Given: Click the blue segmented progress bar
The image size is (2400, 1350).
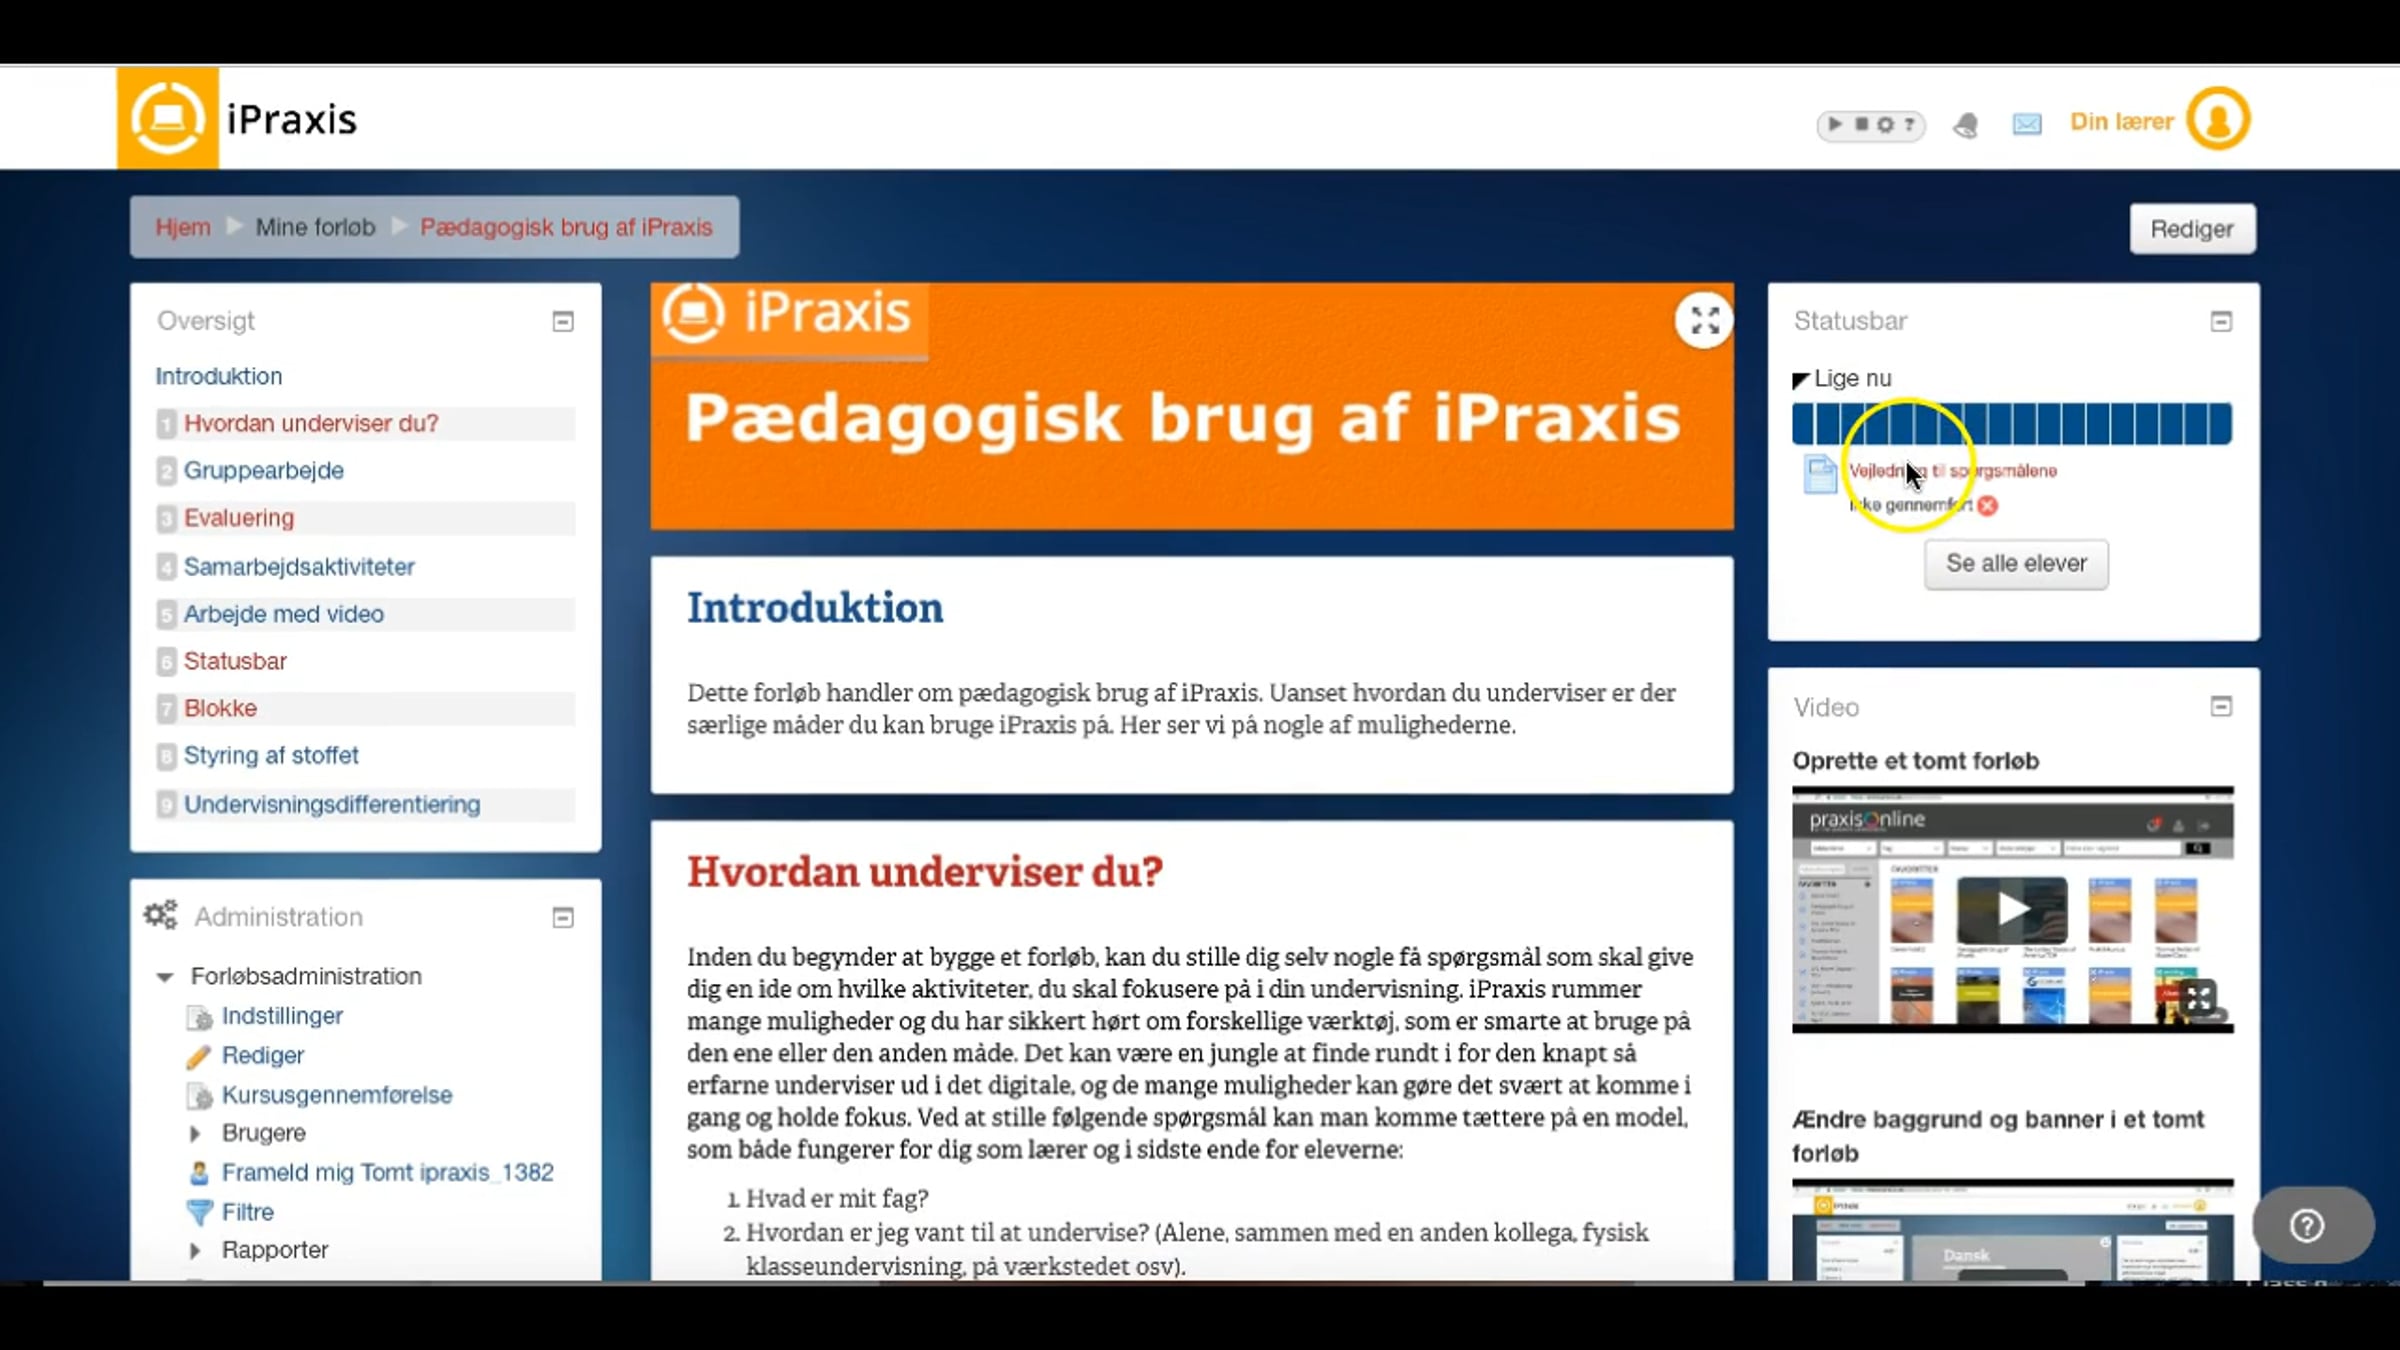Looking at the screenshot, I should [x=2012, y=424].
